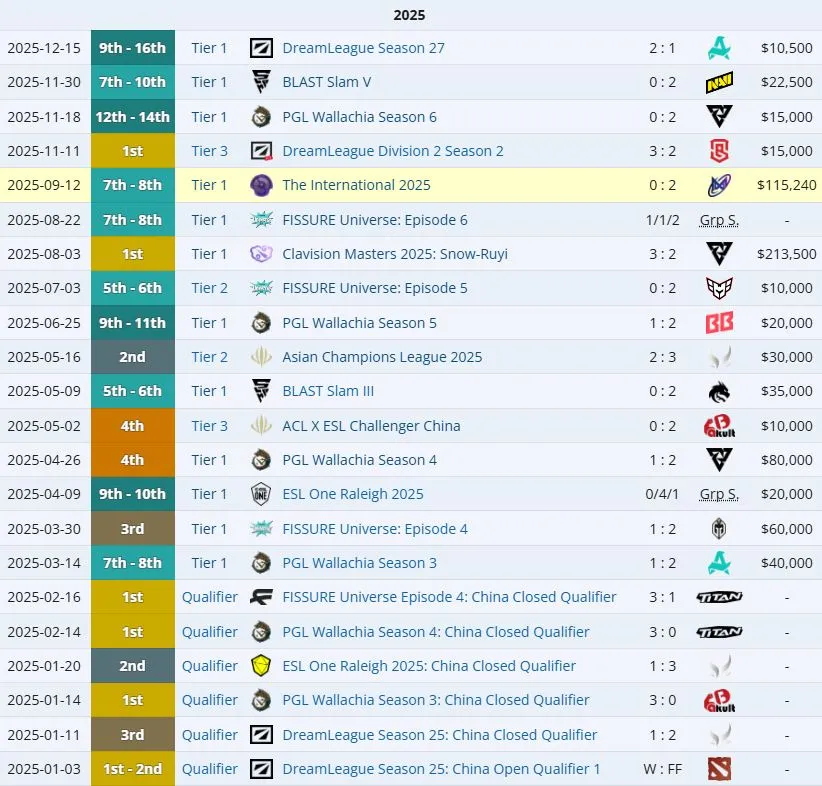Click the NAVI team logo in BLAST Slam V row
The height and width of the screenshot is (786, 822).
[719, 82]
